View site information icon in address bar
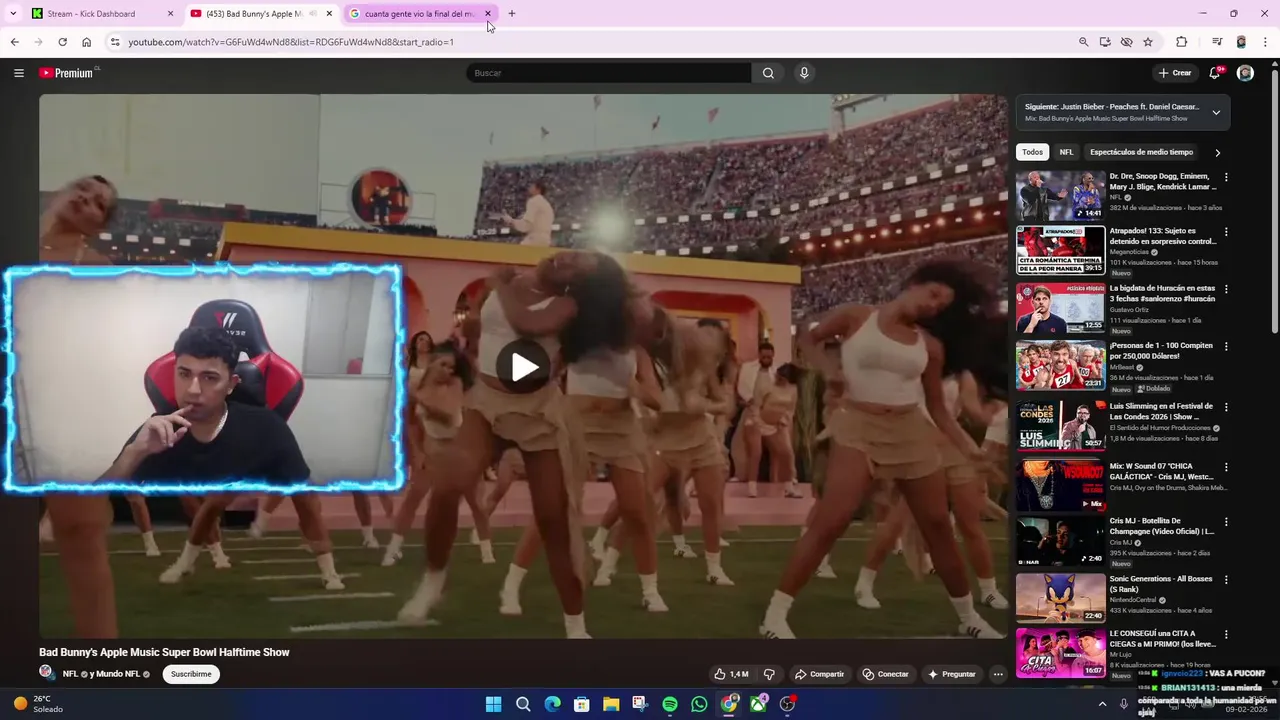Screen dimensions: 1280x720 pyautogui.click(x=115, y=42)
